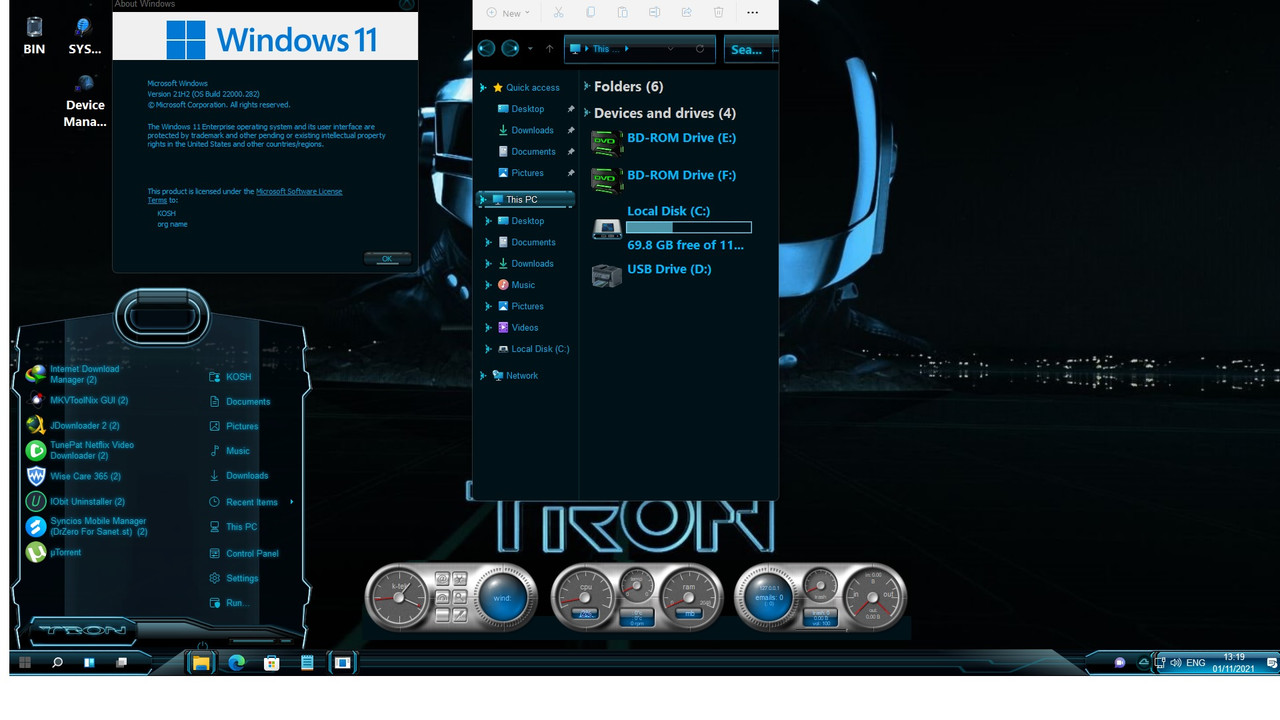This screenshot has height=720, width=1280.
Task: Click the Rename icon in Explorer toolbar
Action: point(654,13)
